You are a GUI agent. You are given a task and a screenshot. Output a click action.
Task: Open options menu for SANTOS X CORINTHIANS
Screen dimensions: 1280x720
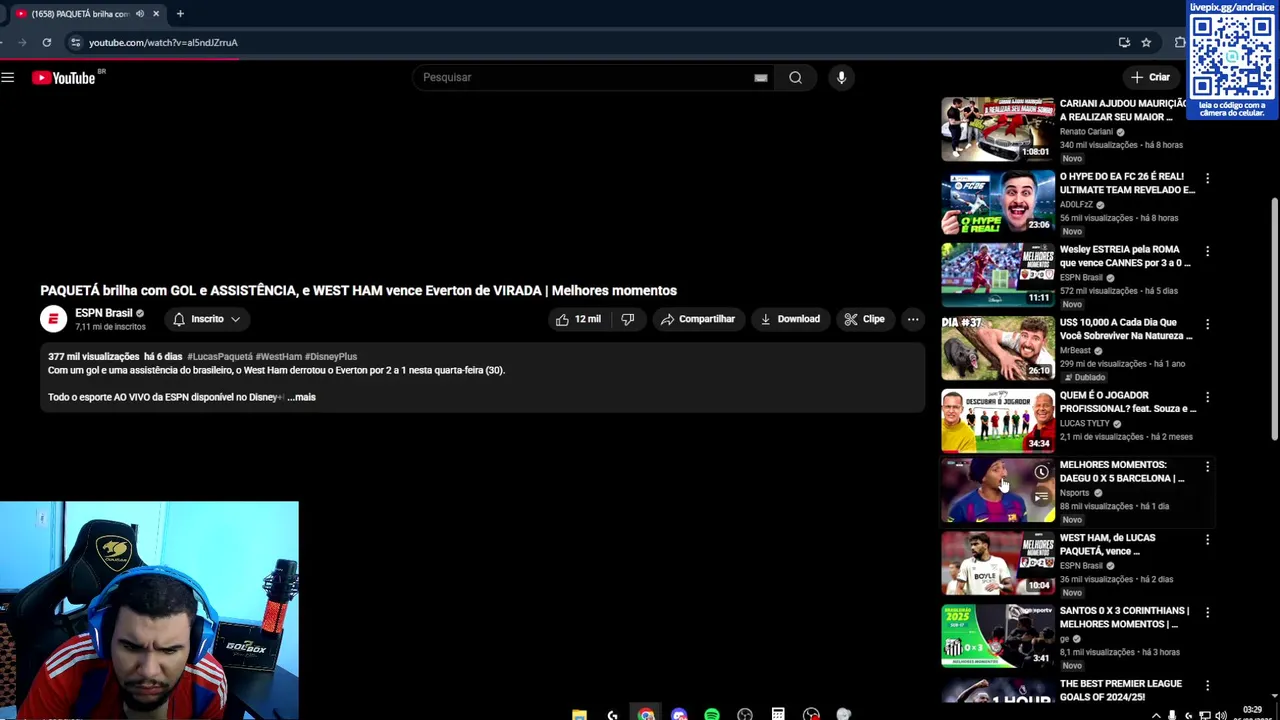(x=1207, y=613)
